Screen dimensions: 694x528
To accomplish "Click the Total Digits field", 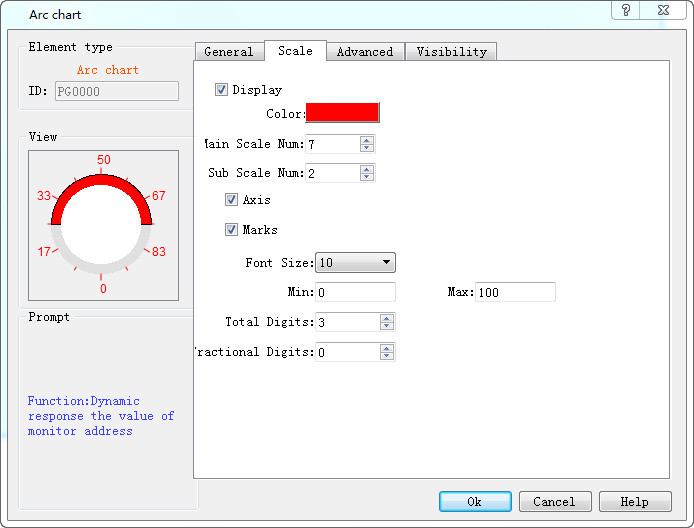I will (347, 322).
